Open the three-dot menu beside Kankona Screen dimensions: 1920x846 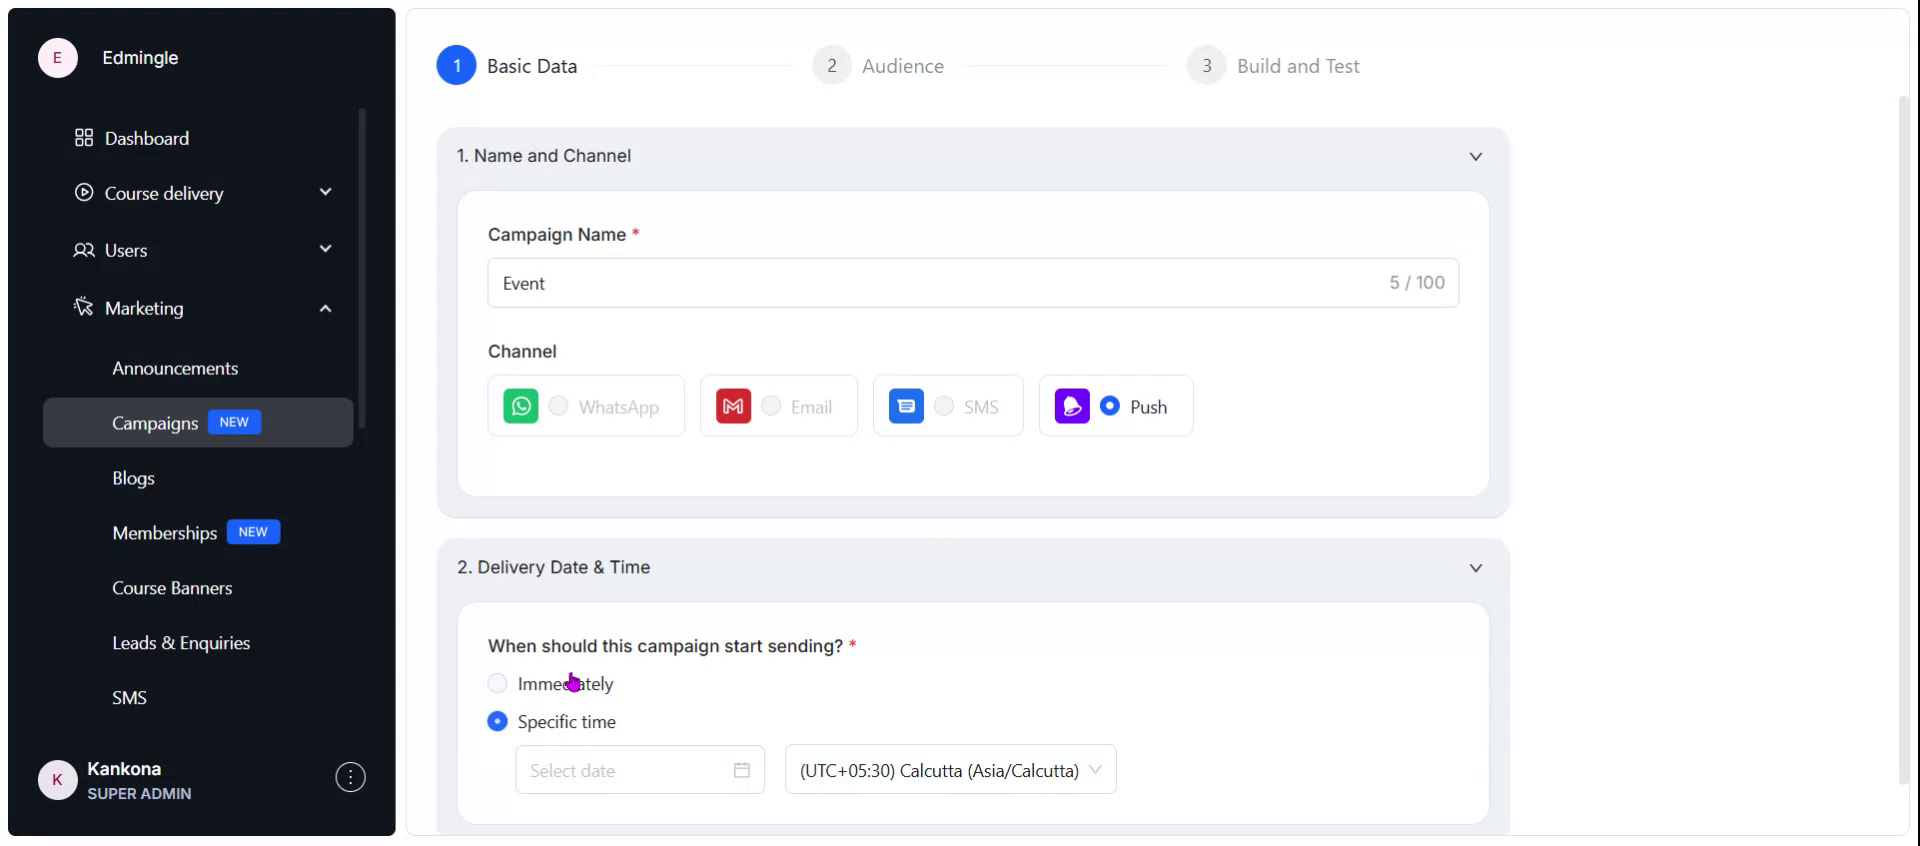(x=350, y=777)
